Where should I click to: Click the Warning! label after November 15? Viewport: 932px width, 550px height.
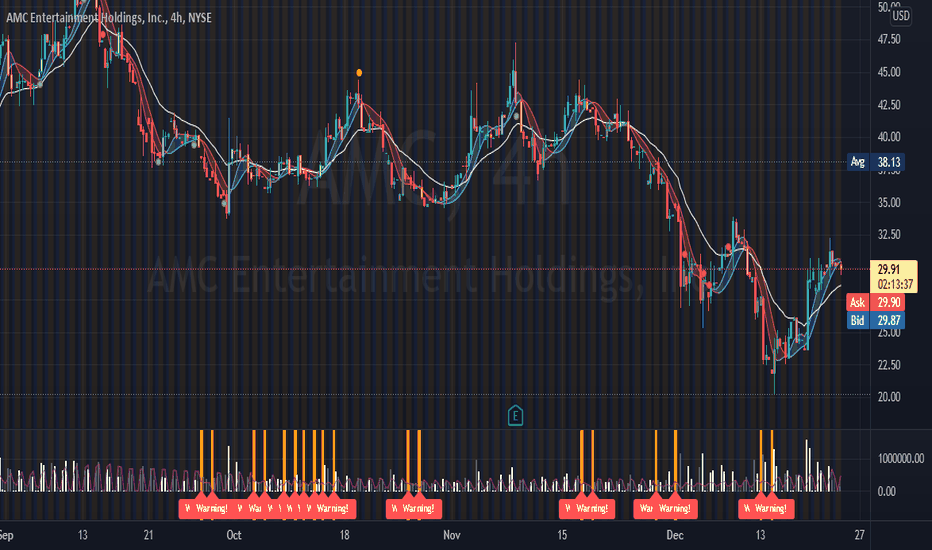pos(592,509)
